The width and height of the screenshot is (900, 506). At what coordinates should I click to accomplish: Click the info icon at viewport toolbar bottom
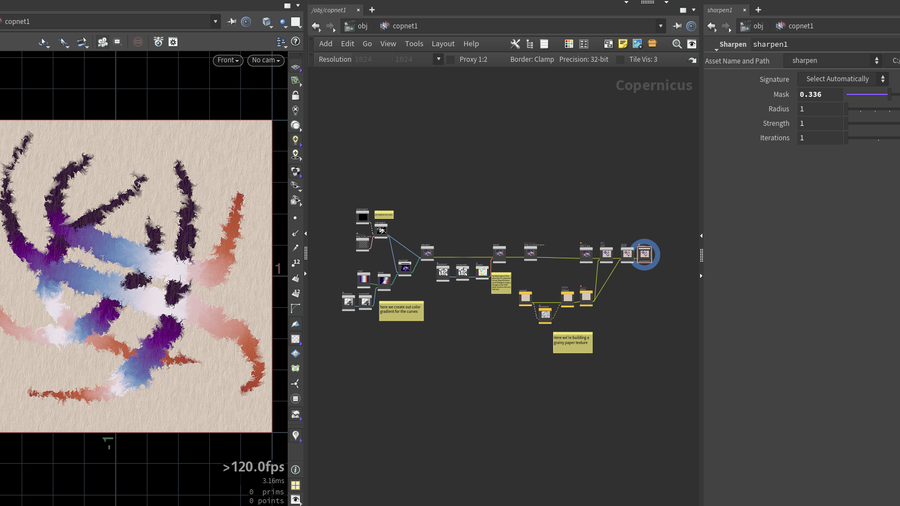(295, 469)
